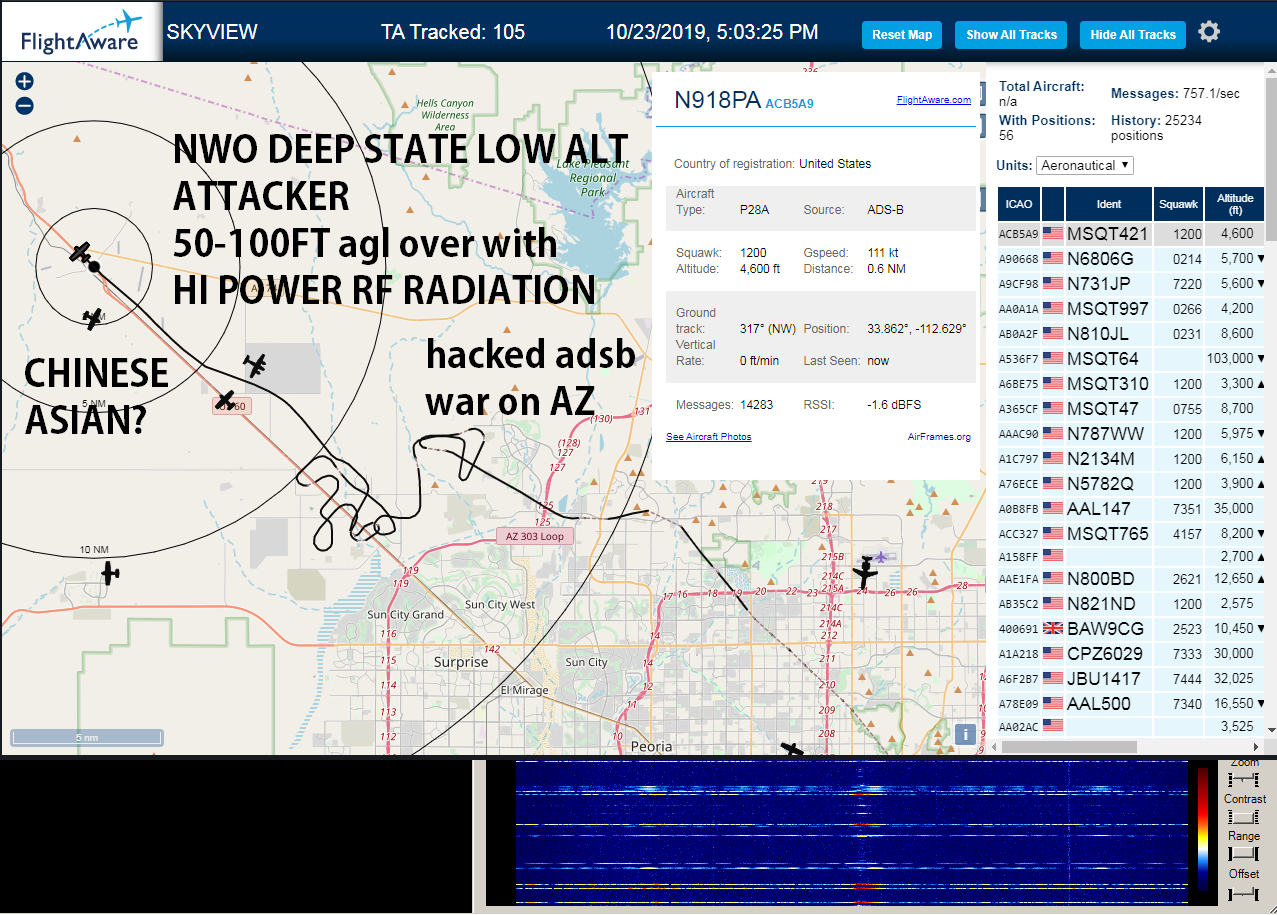
Task: Click the FlightAware logo
Action: click(x=81, y=31)
